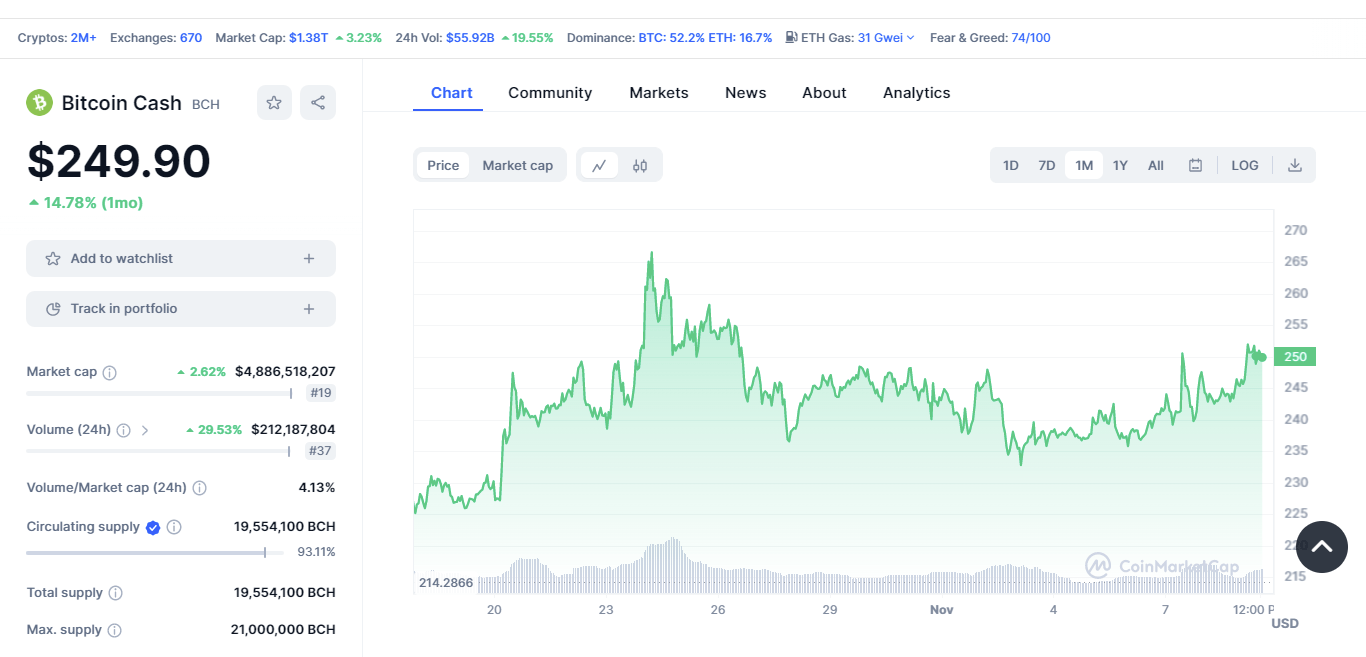Click plus icon on Track in portfolio
Screen dimensions: 1366x657
click(x=309, y=309)
